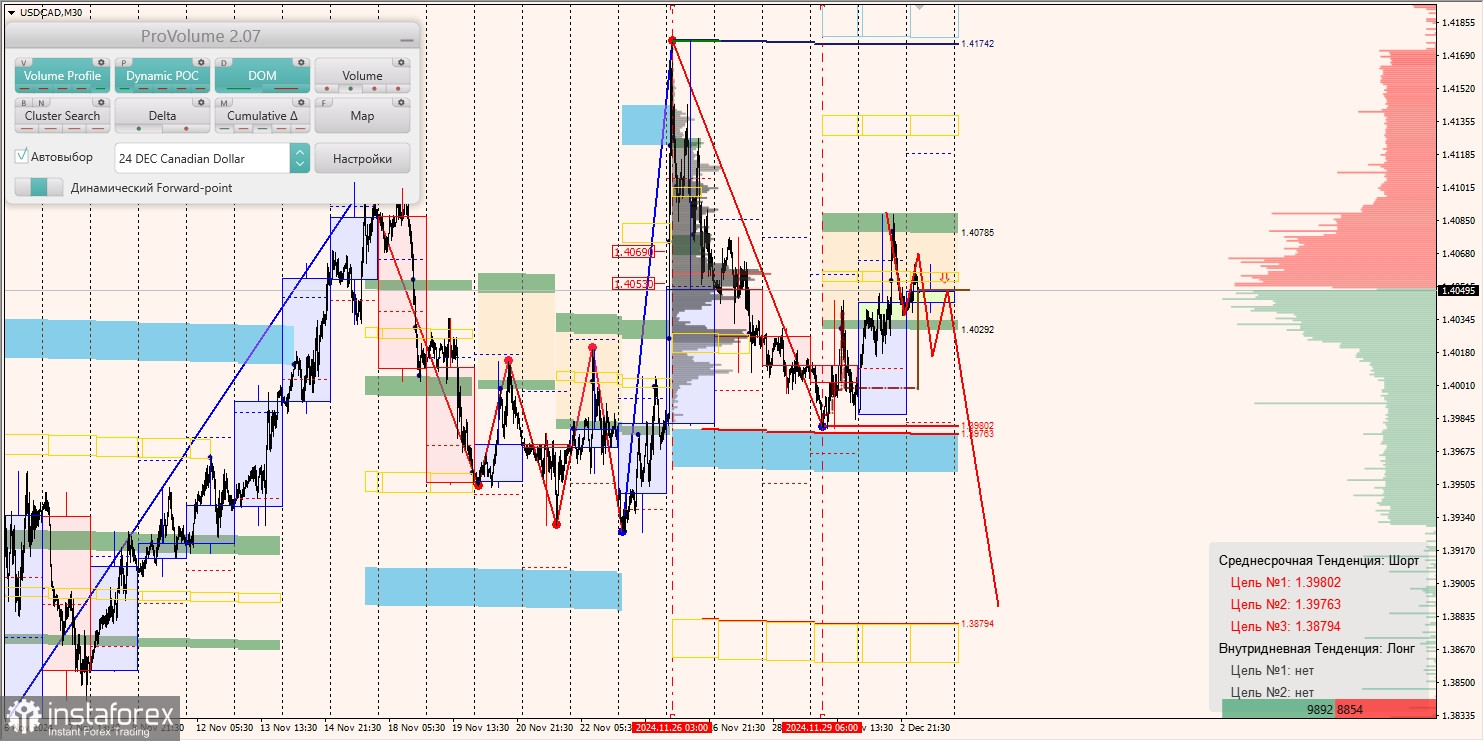Click the 1.38794 price level label
Screen dimensions: 1484x741
tap(977, 623)
